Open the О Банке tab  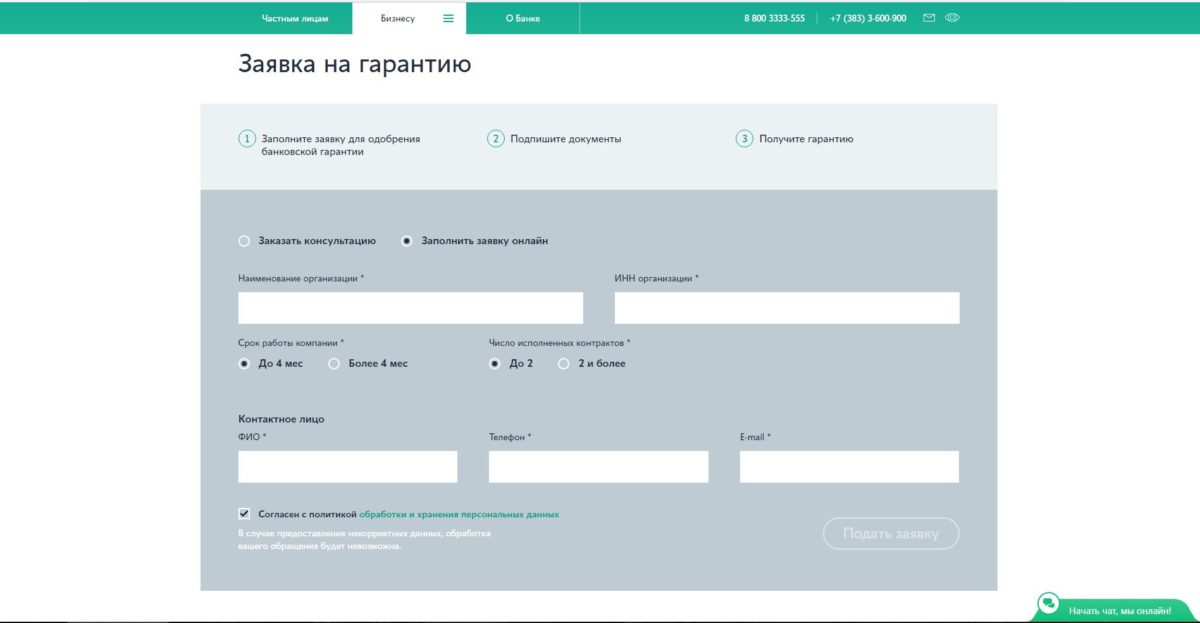tap(522, 18)
